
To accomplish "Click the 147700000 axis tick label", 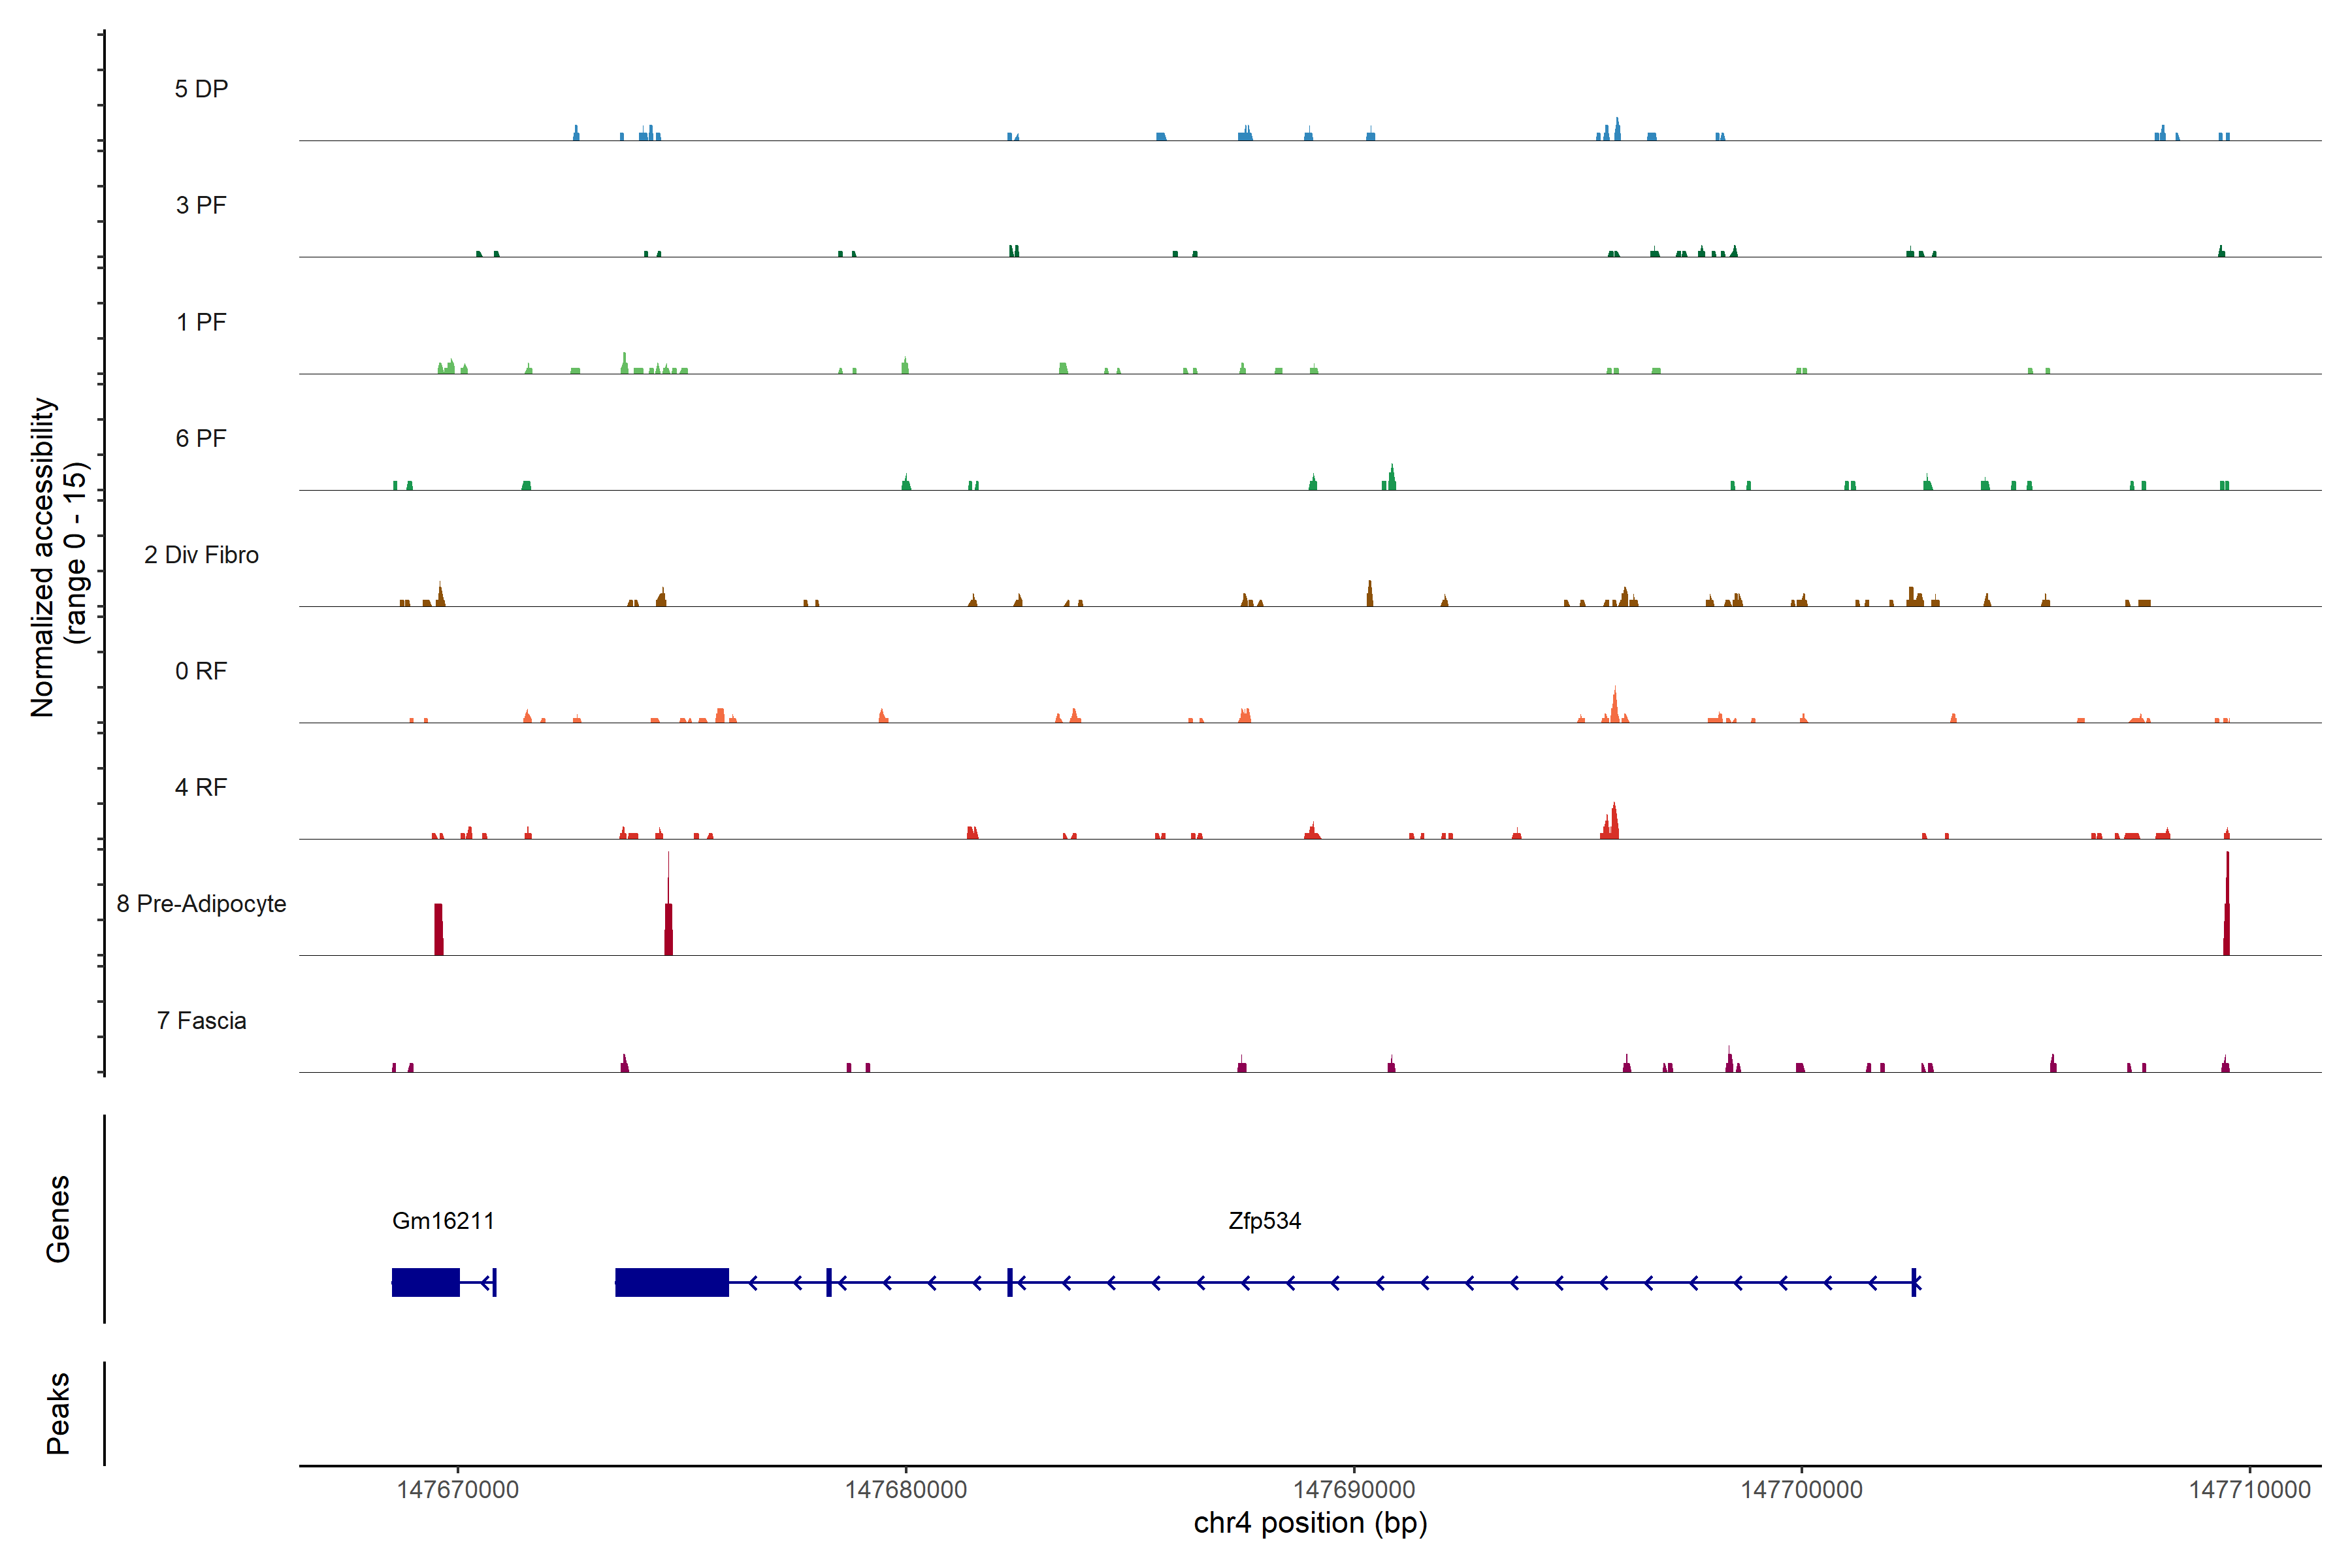I will pyautogui.click(x=1802, y=1489).
